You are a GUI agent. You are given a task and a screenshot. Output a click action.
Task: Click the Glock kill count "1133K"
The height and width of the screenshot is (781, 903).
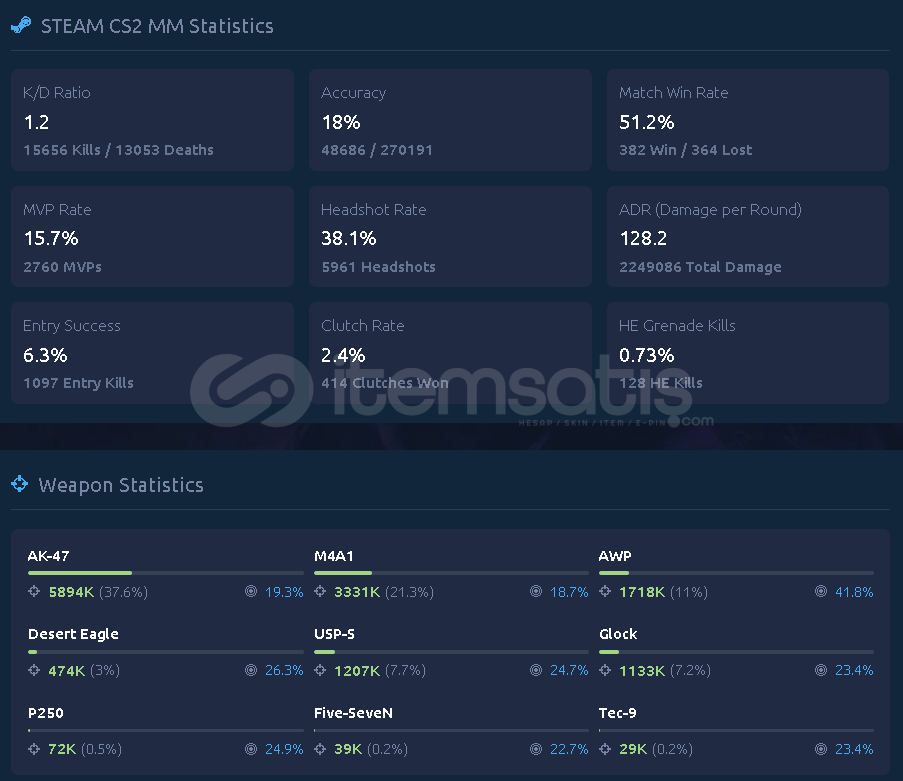(642, 671)
